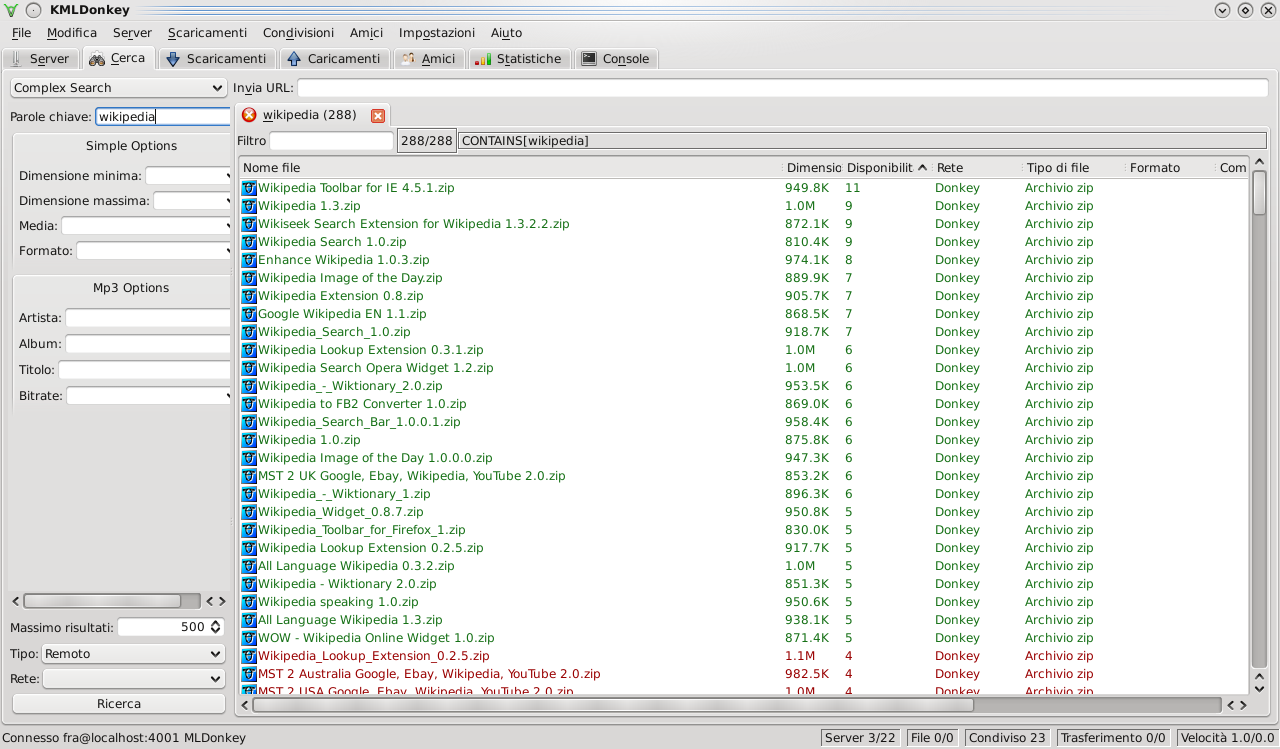Open the Dimensione massima dropdown

pyautogui.click(x=193, y=201)
